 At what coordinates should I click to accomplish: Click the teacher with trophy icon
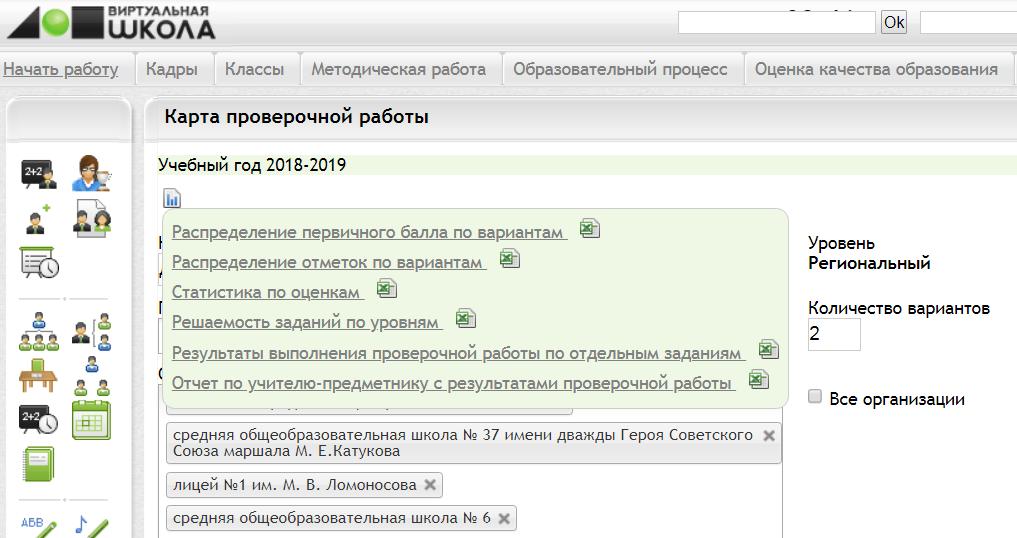pyautogui.click(x=91, y=174)
